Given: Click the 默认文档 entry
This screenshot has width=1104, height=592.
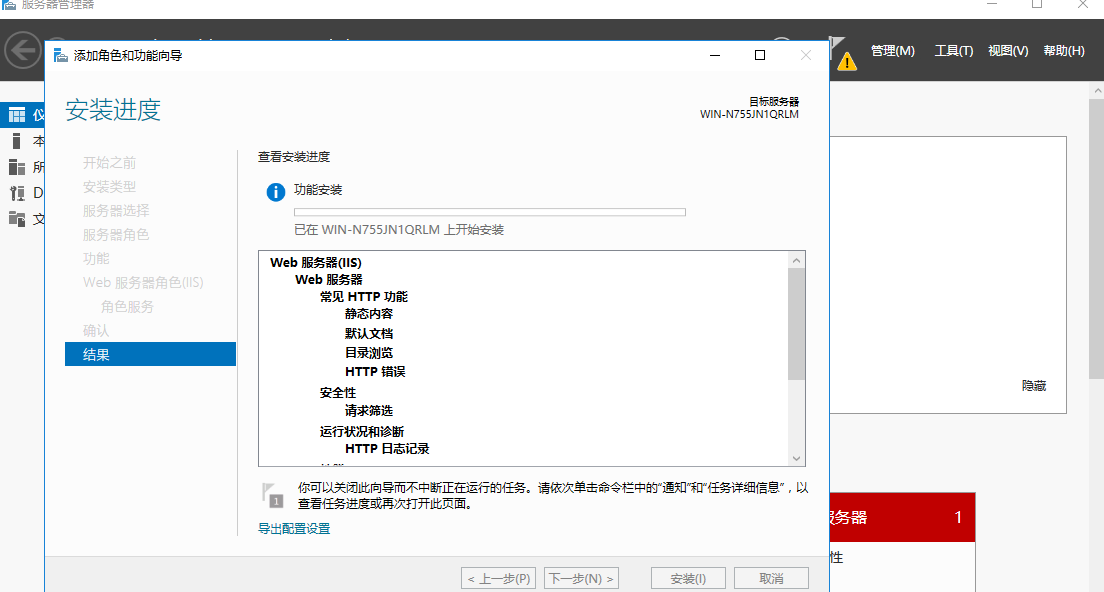Looking at the screenshot, I should 369,333.
